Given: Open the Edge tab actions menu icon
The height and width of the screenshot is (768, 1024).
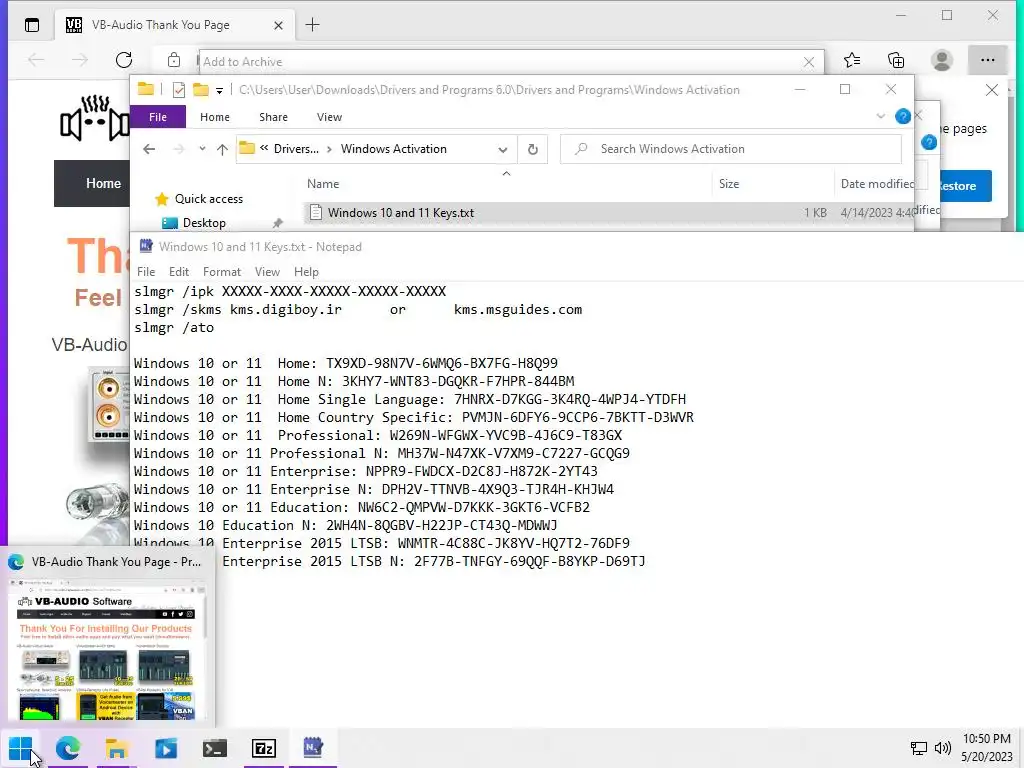Looking at the screenshot, I should click(31, 25).
